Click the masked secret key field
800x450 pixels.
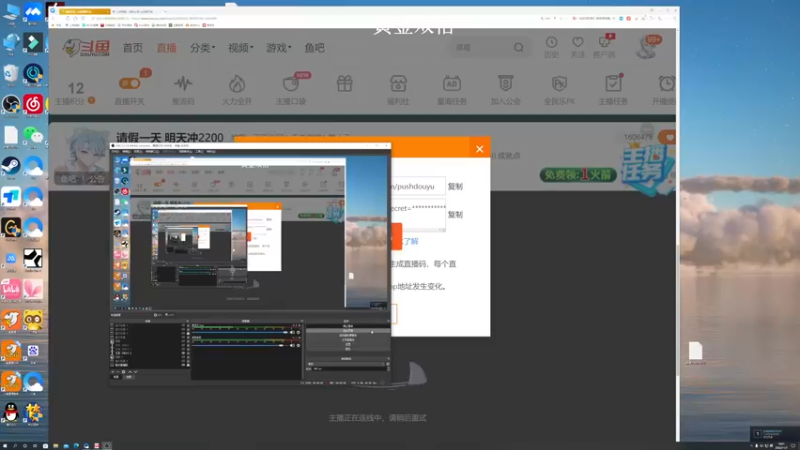click(x=418, y=215)
